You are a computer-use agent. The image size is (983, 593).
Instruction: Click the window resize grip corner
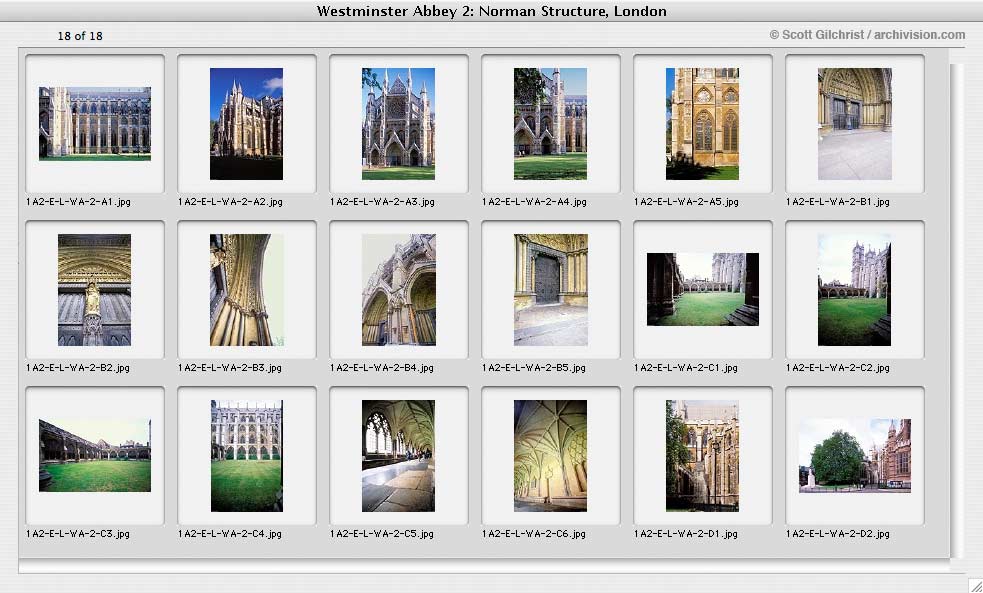tap(975, 584)
